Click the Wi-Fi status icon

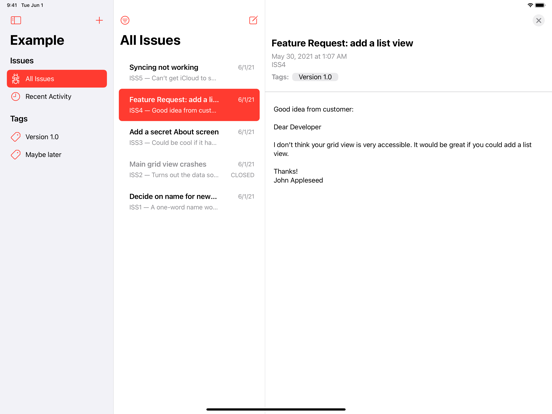530,5
